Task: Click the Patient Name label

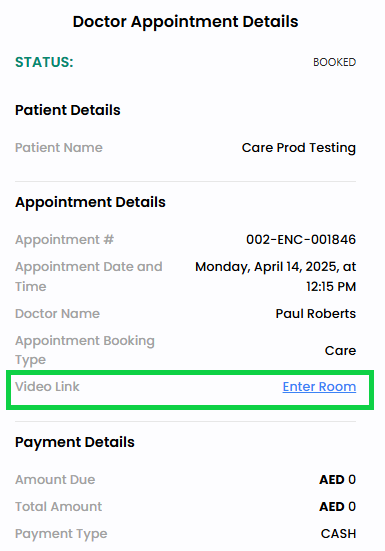Action: point(59,148)
